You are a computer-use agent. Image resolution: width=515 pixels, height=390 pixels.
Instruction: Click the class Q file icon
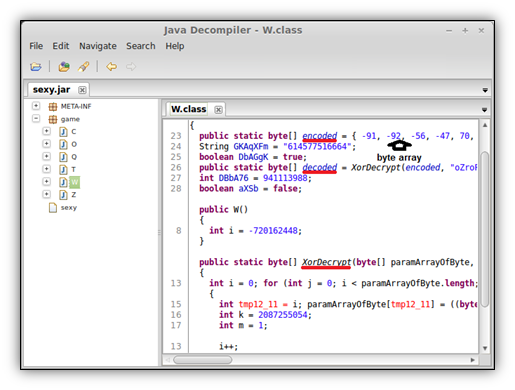[63, 157]
